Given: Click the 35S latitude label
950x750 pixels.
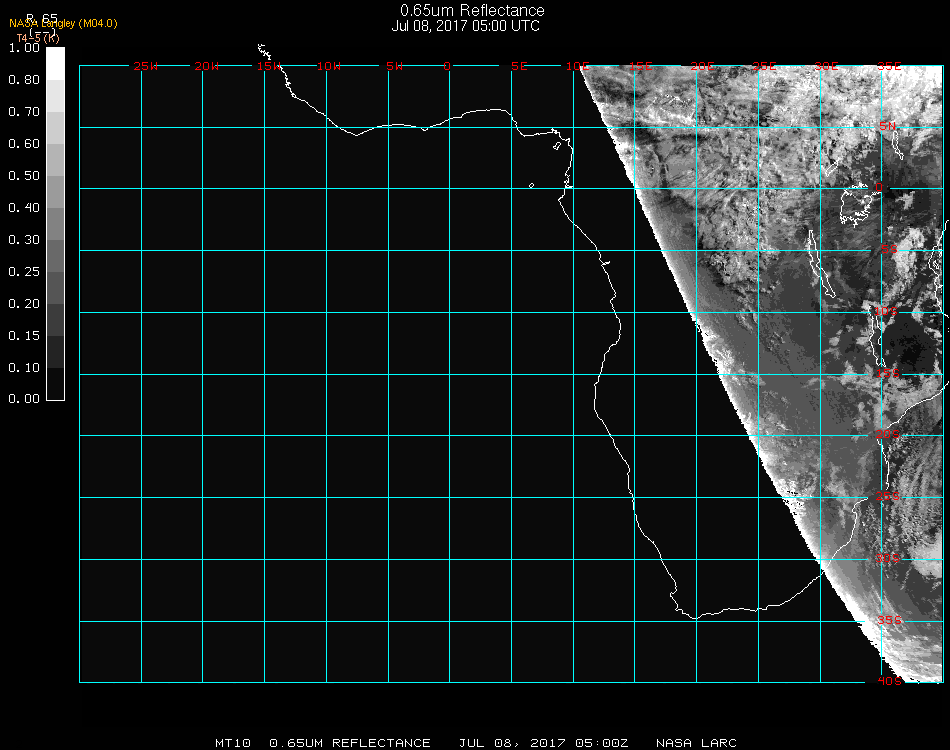Looking at the screenshot, I should click(889, 620).
